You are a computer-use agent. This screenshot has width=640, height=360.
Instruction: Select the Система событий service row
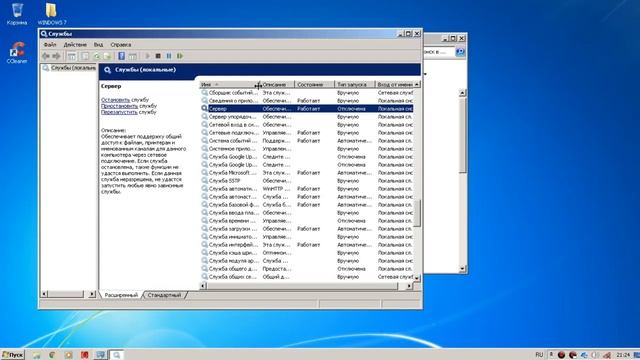coord(307,140)
